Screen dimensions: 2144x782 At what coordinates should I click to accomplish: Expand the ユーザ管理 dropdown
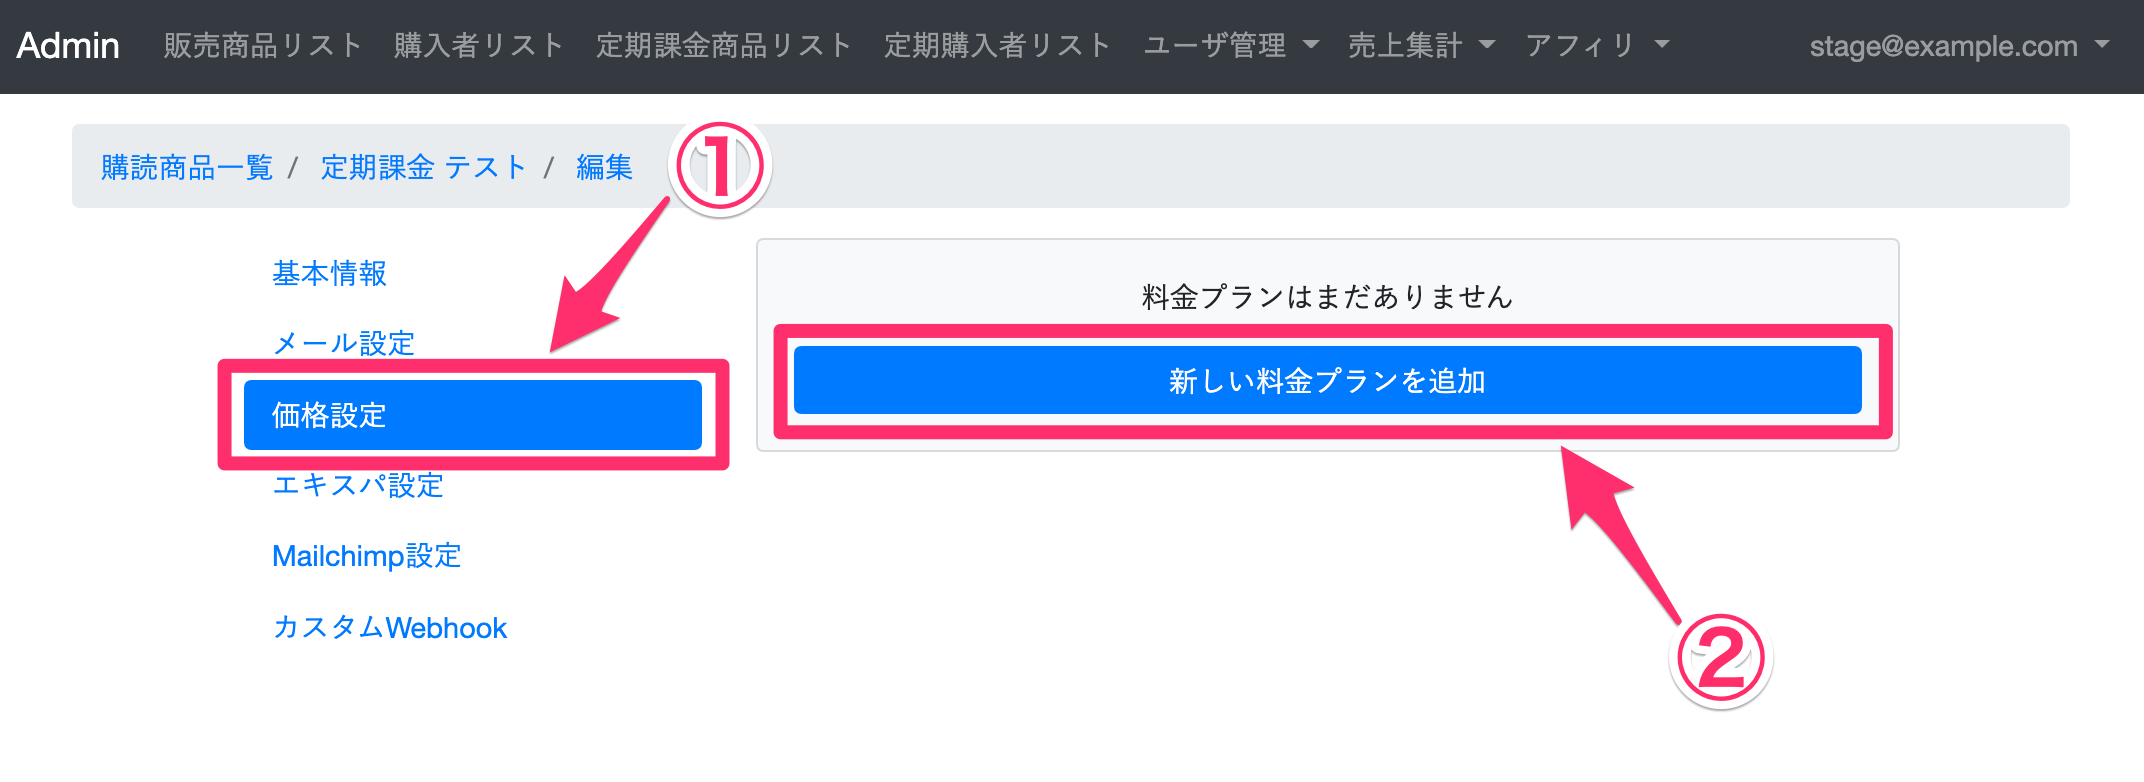pos(1231,46)
